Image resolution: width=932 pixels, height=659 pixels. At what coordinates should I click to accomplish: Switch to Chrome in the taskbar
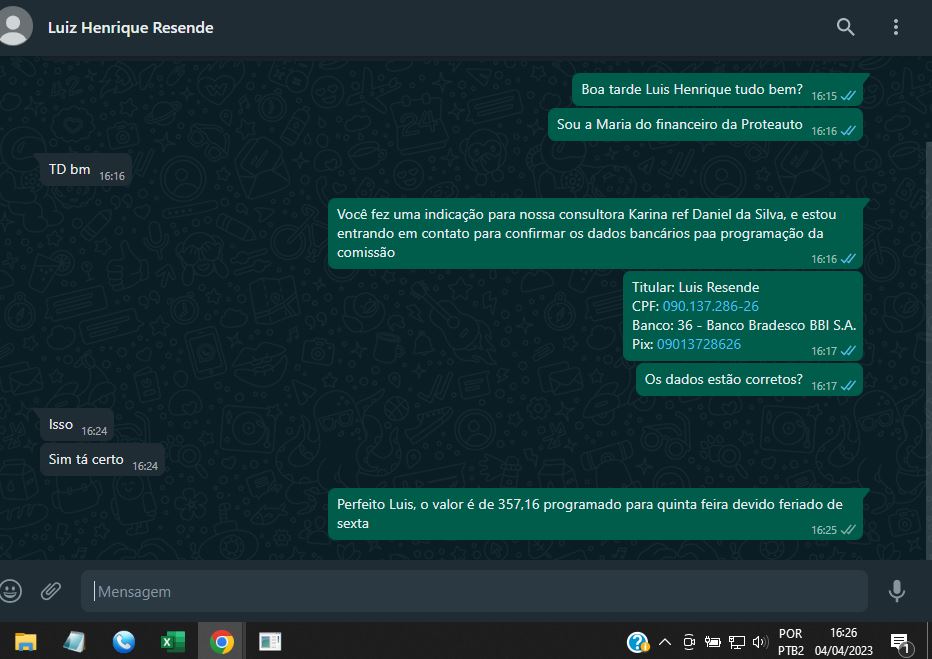[222, 641]
